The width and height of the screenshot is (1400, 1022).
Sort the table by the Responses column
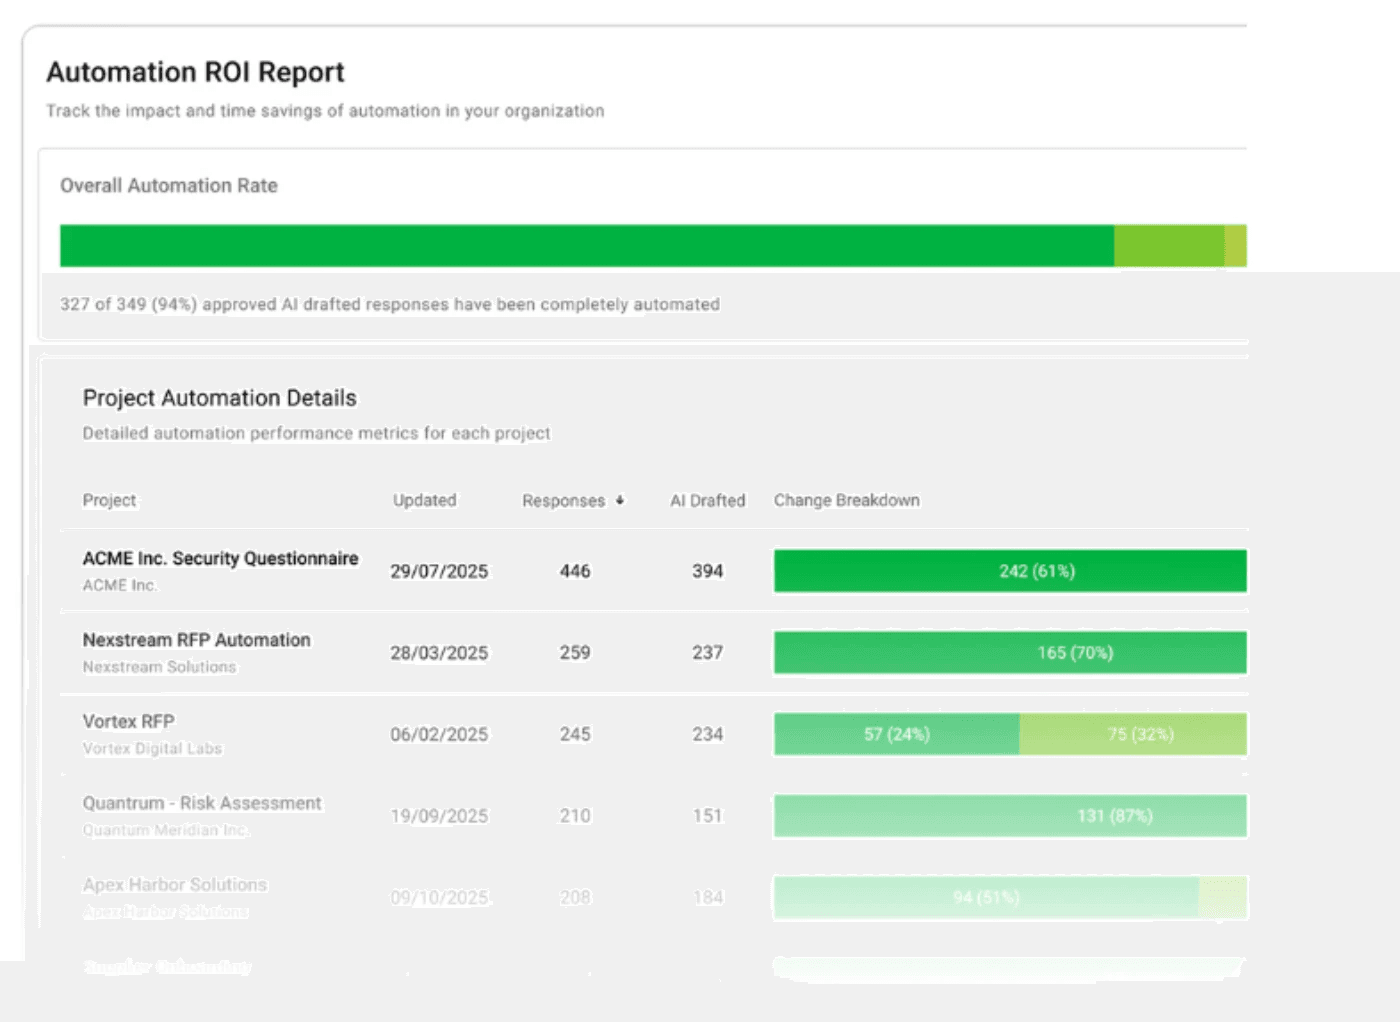pyautogui.click(x=572, y=500)
